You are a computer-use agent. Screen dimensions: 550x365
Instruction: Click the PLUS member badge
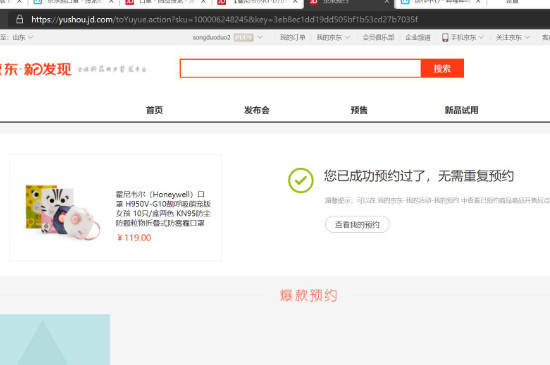tap(244, 37)
